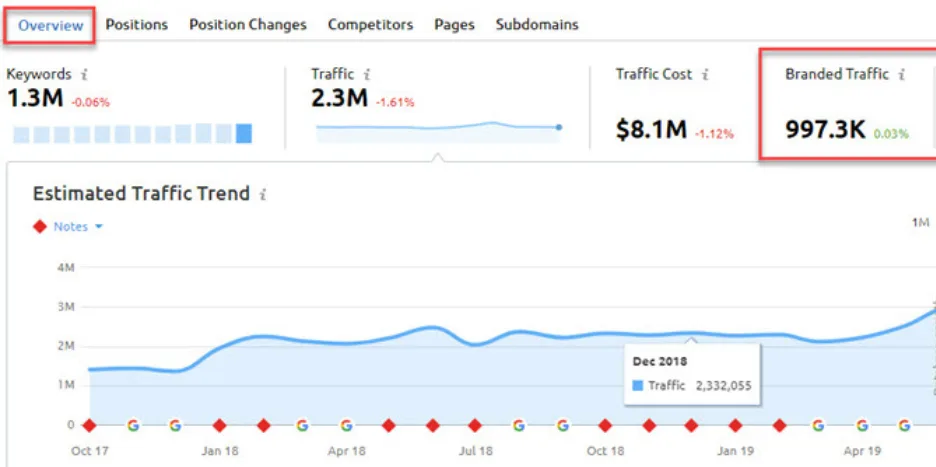Click the Branded Traffic info icon
This screenshot has width=936, height=467.
901,75
